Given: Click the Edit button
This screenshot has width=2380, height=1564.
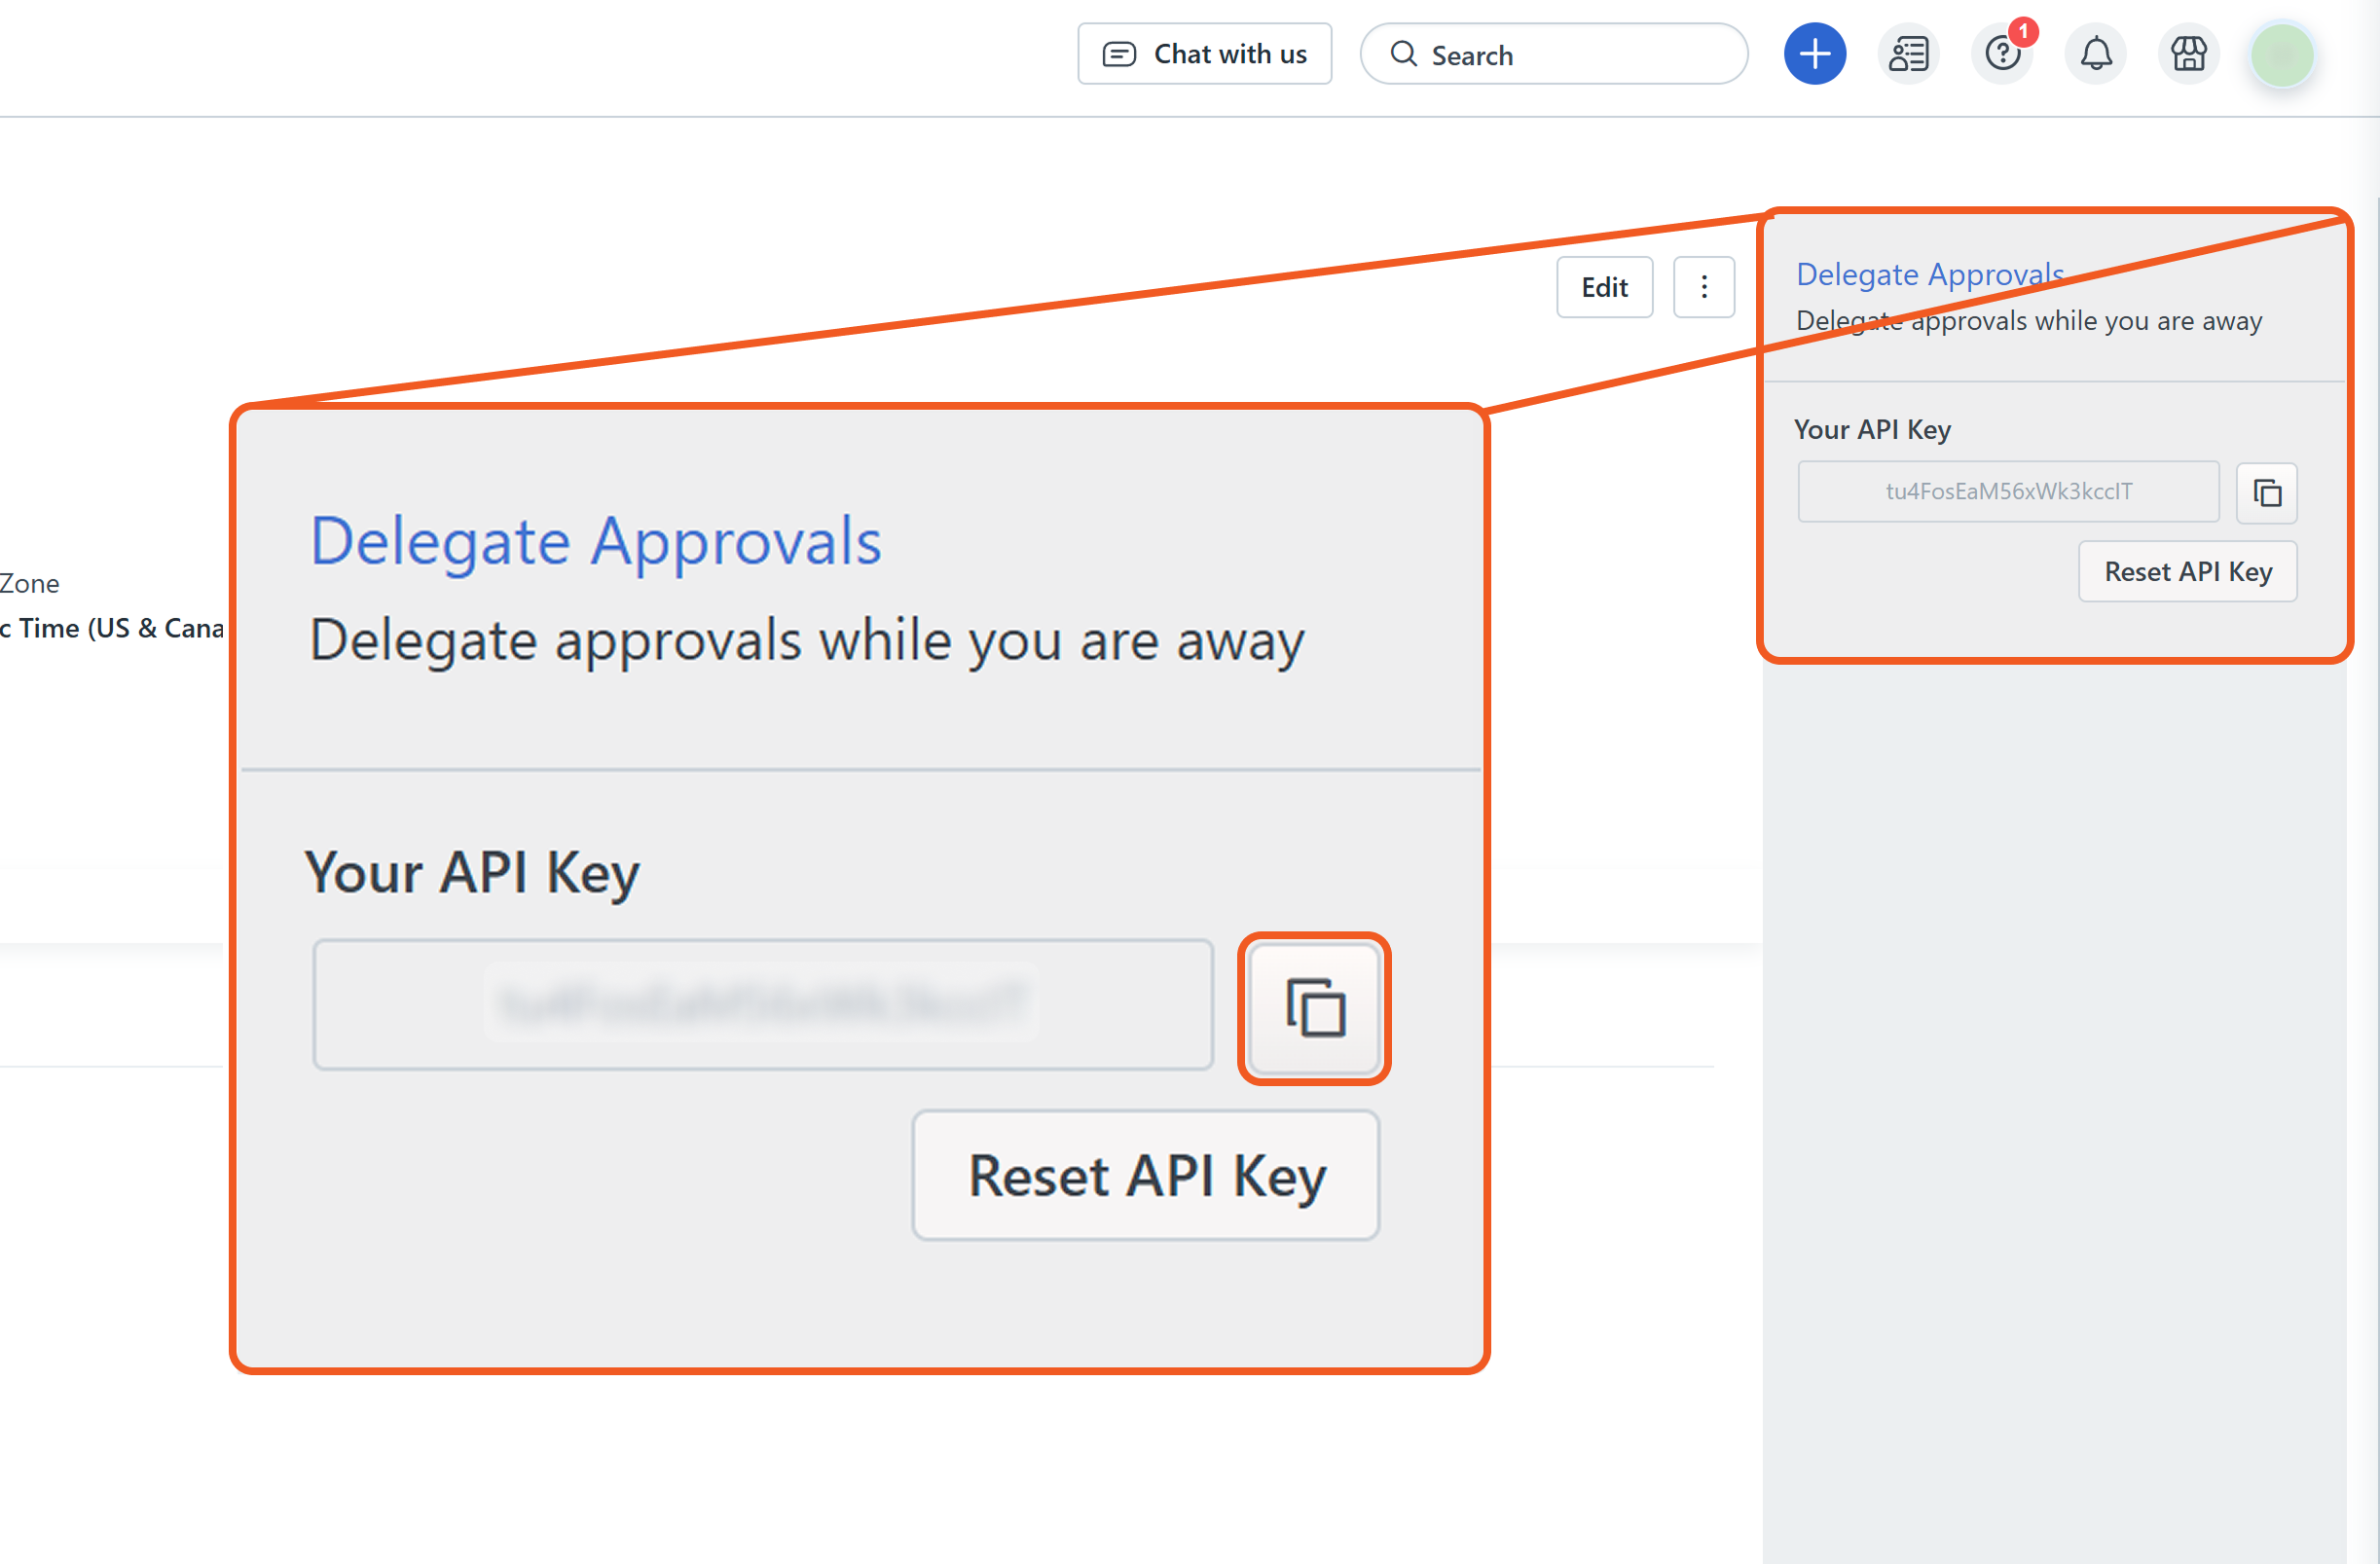Looking at the screenshot, I should tap(1603, 288).
